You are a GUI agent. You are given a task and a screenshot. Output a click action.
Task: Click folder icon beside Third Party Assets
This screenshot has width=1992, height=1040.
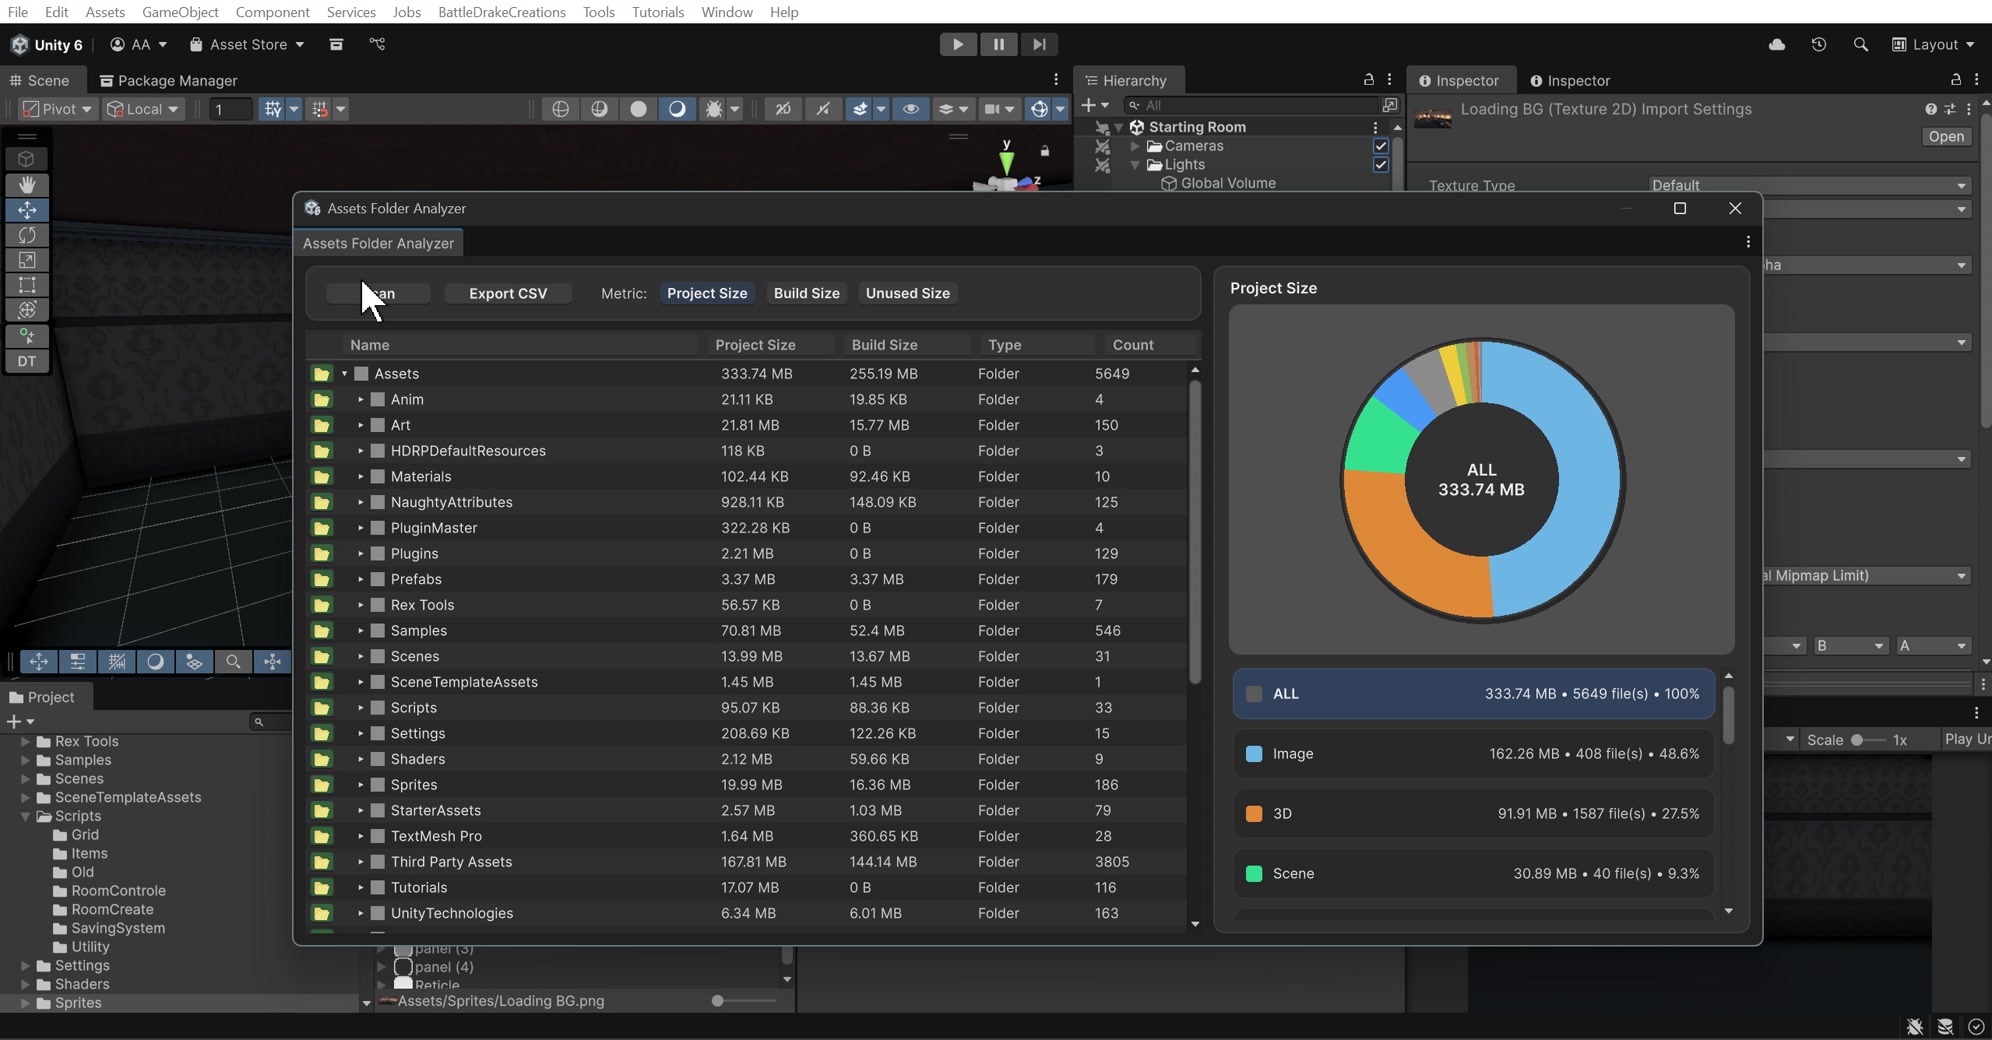coord(321,862)
